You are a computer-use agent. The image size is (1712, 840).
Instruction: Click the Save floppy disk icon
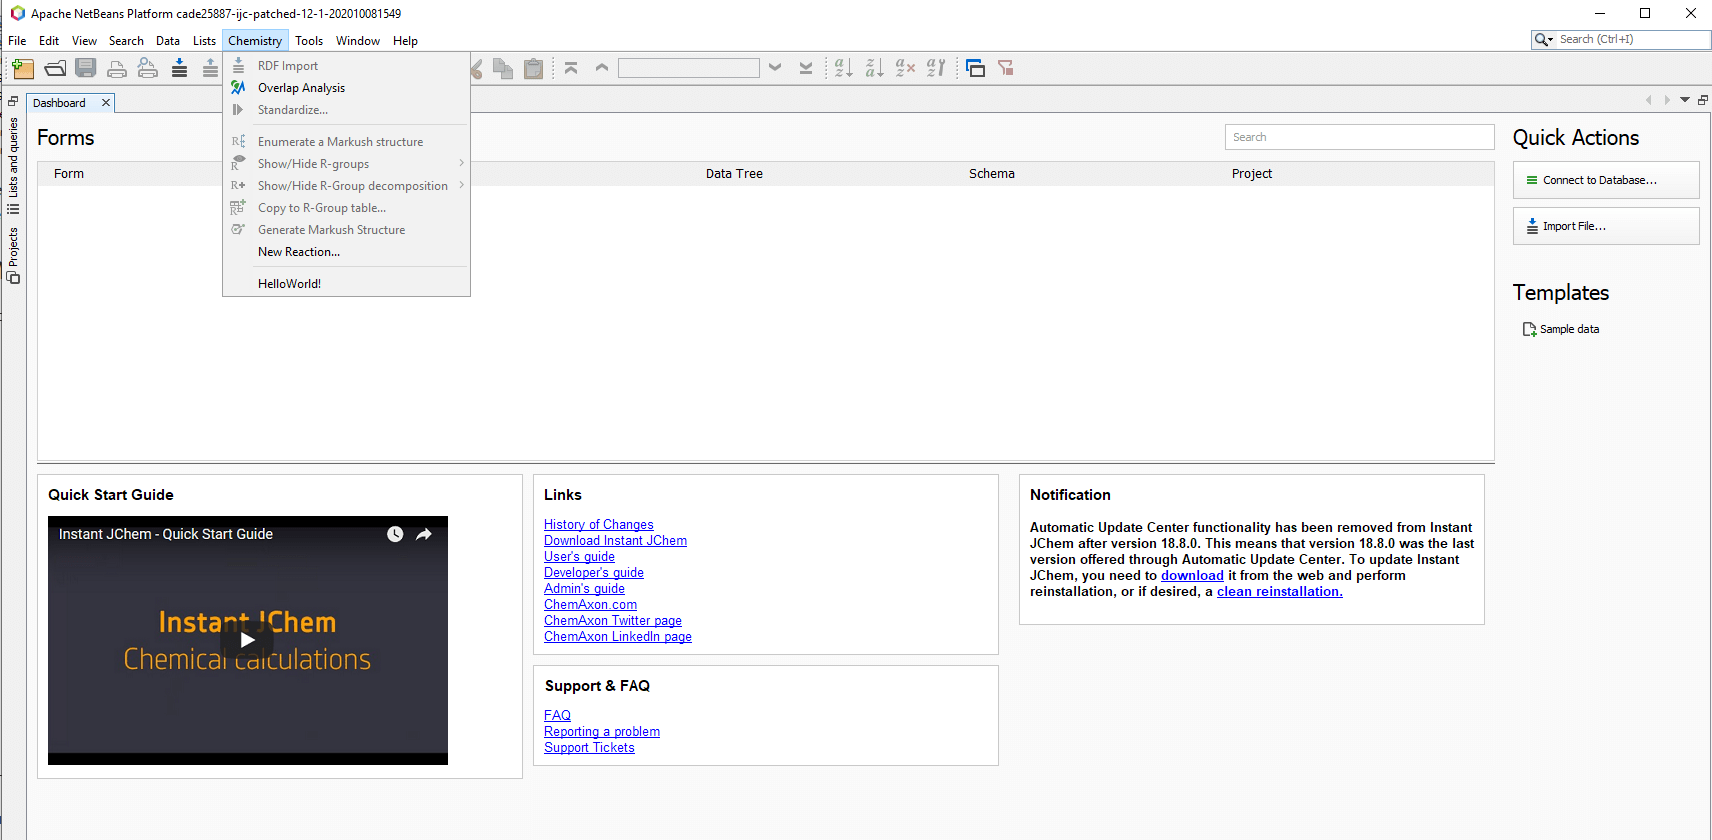[x=86, y=68]
